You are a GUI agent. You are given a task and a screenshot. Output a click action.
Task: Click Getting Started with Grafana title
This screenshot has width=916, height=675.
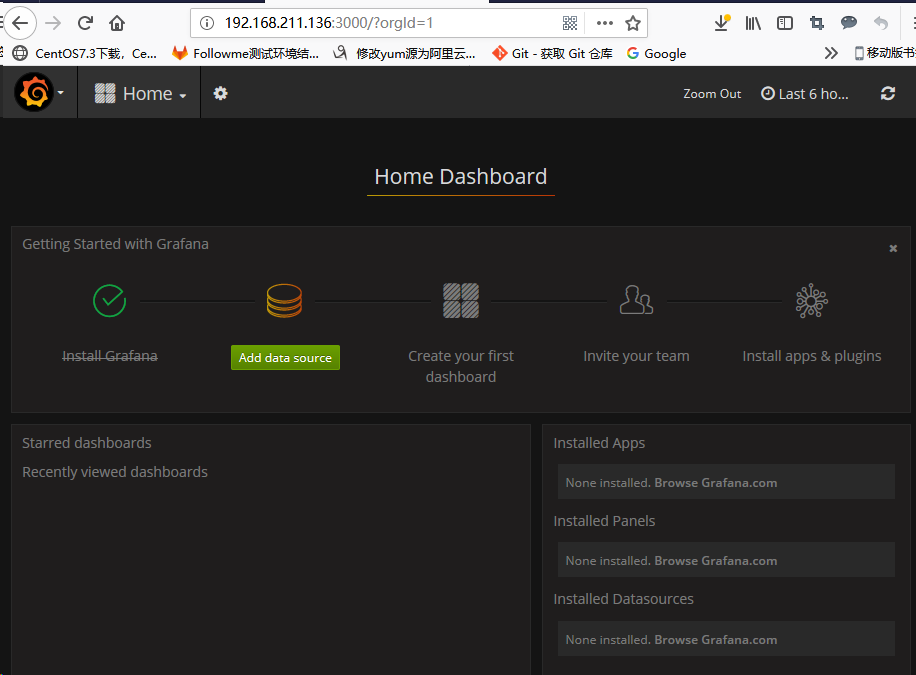[115, 244]
